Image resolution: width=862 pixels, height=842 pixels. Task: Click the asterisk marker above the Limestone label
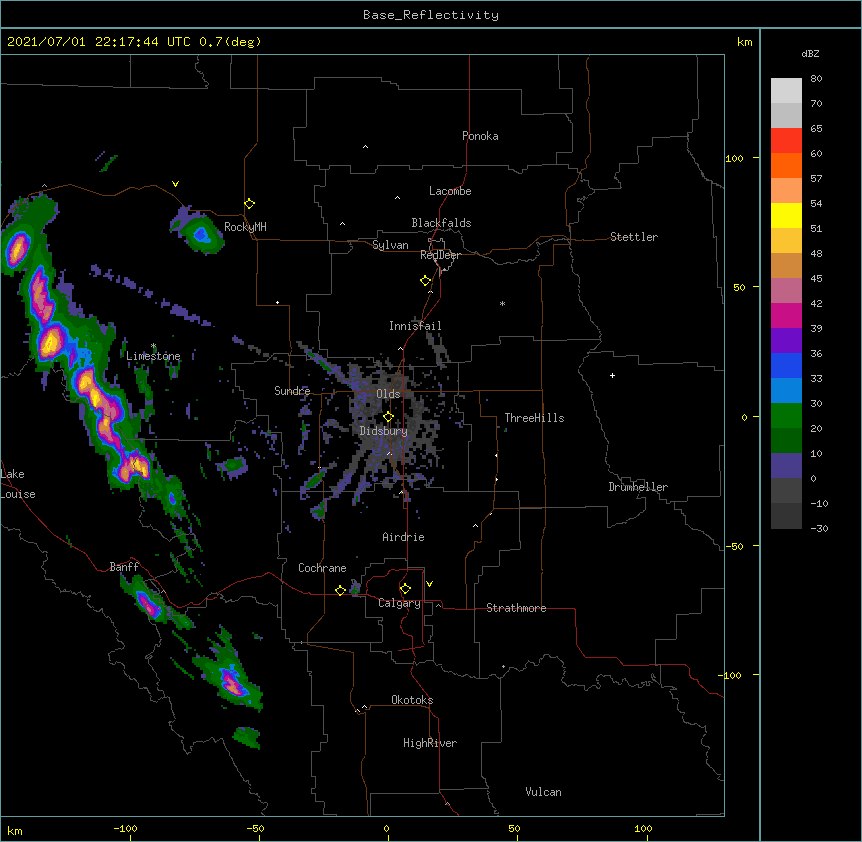pyautogui.click(x=153, y=346)
